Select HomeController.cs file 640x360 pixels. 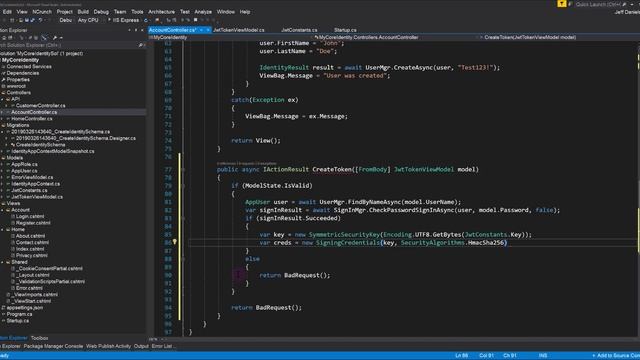click(x=32, y=119)
